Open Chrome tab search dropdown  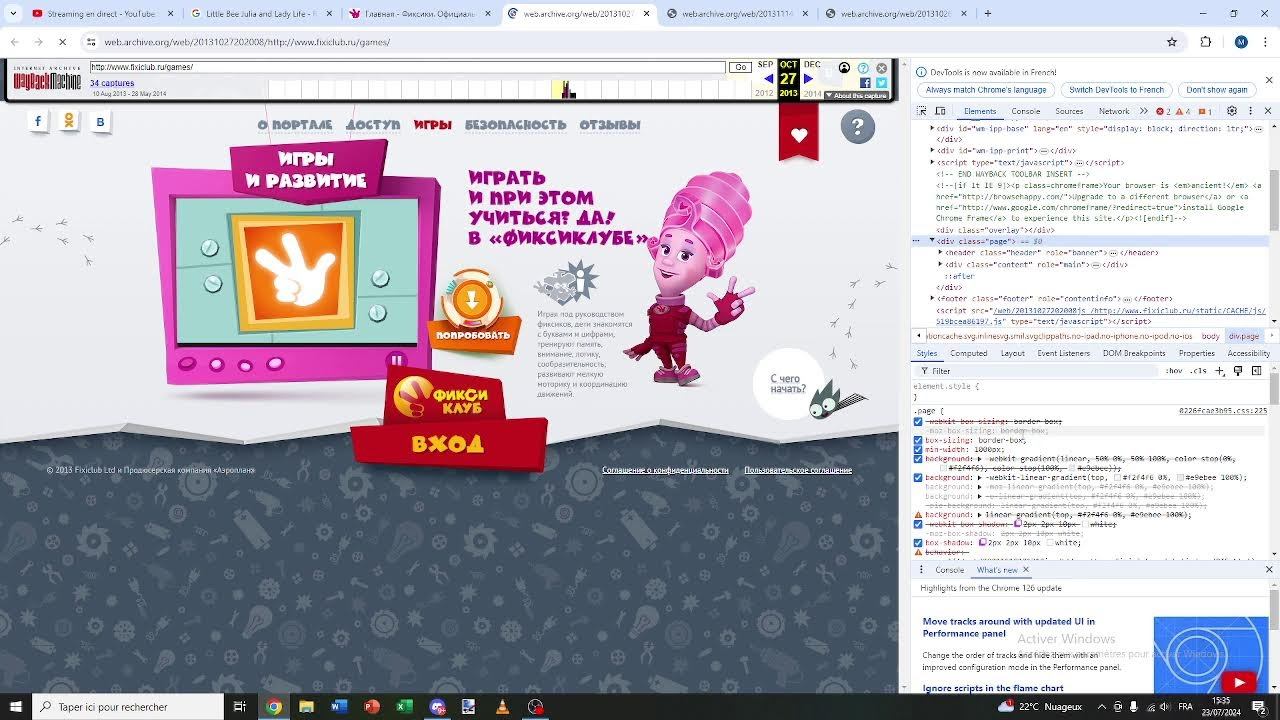click(13, 13)
